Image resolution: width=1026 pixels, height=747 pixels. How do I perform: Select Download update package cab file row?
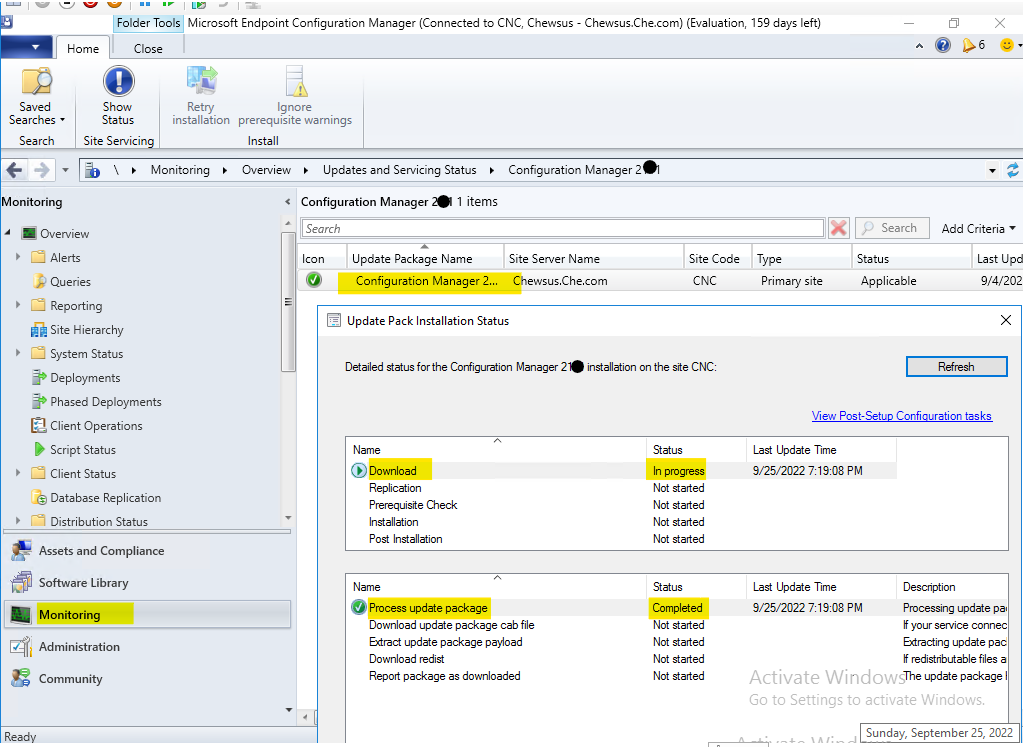coord(677,625)
